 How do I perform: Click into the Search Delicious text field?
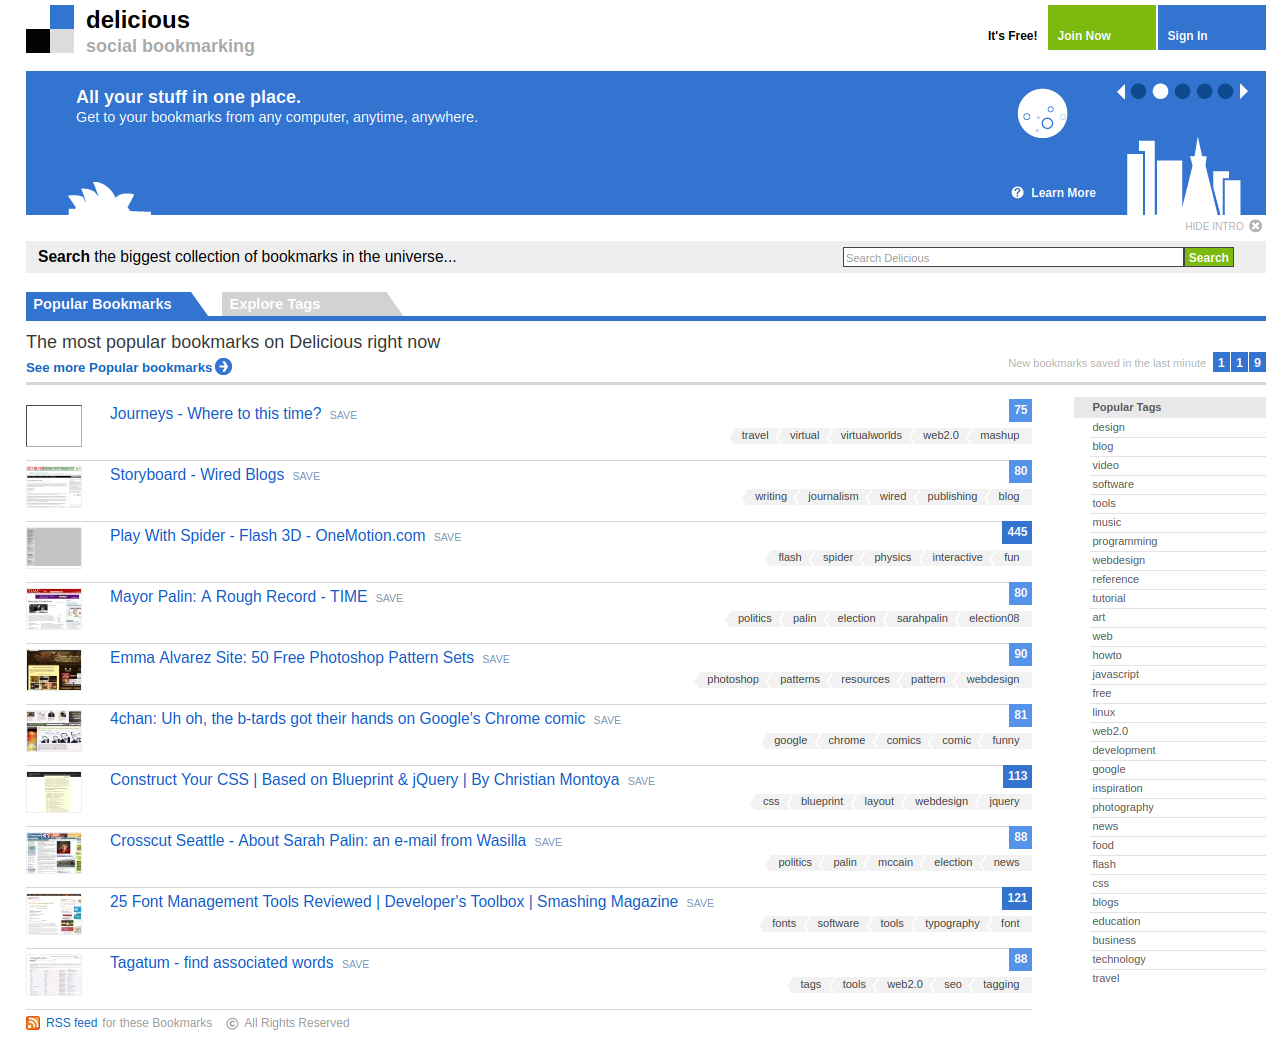click(1012, 257)
